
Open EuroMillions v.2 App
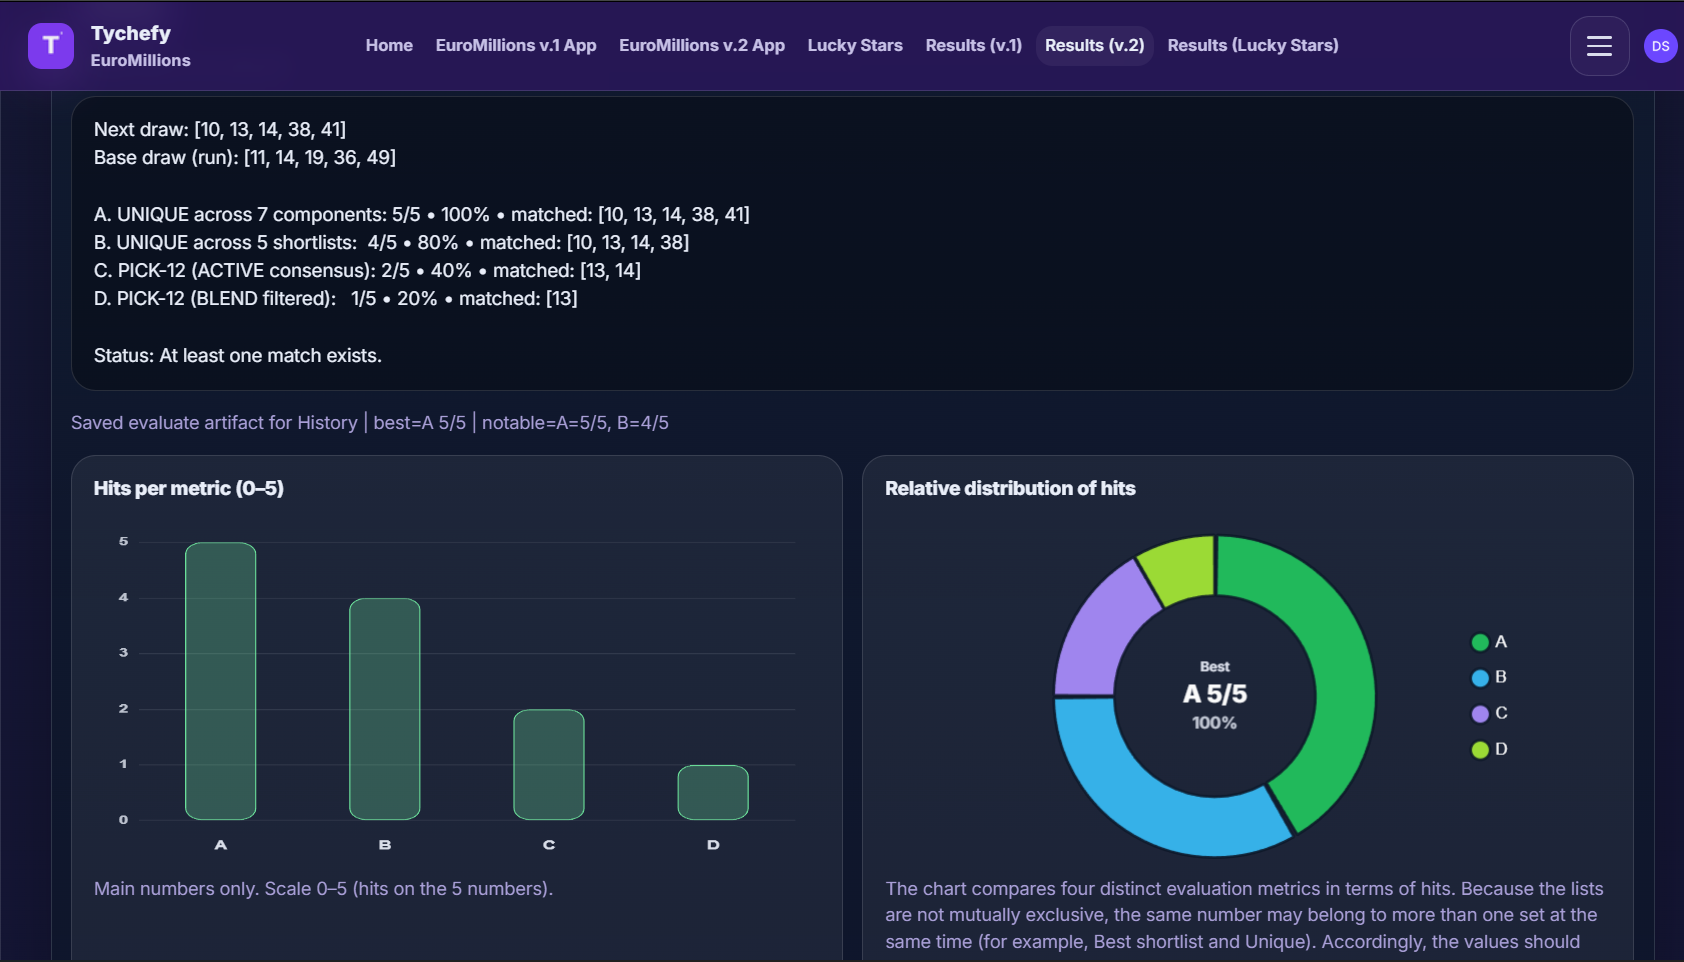(x=702, y=46)
